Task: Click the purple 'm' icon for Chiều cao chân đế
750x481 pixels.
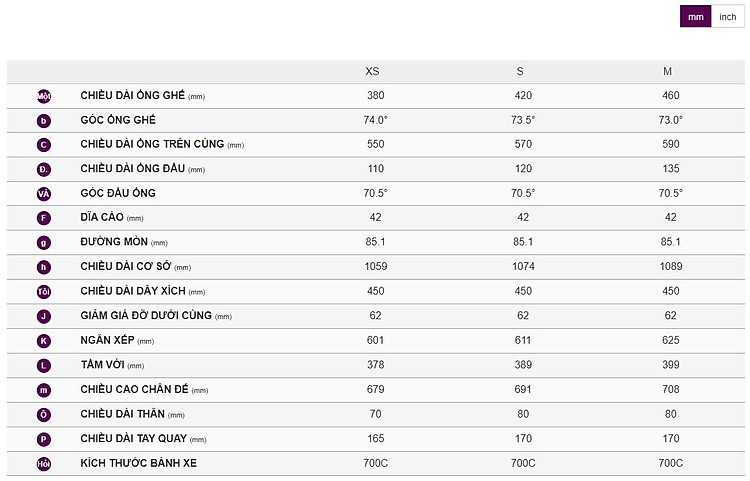Action: point(44,390)
